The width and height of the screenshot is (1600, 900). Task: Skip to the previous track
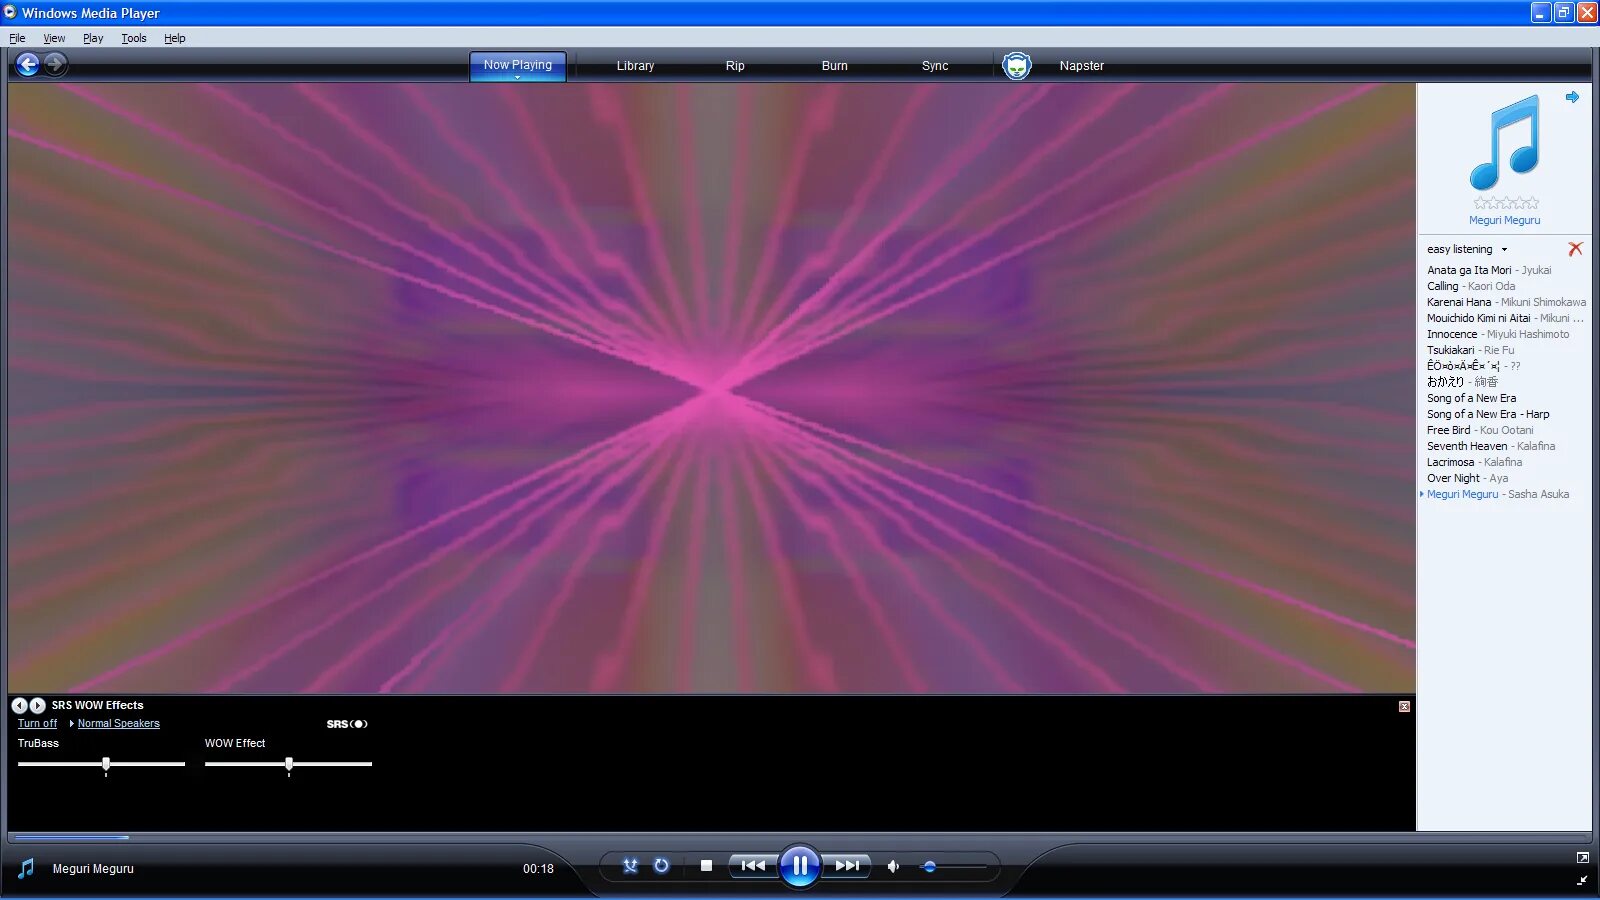pos(753,866)
